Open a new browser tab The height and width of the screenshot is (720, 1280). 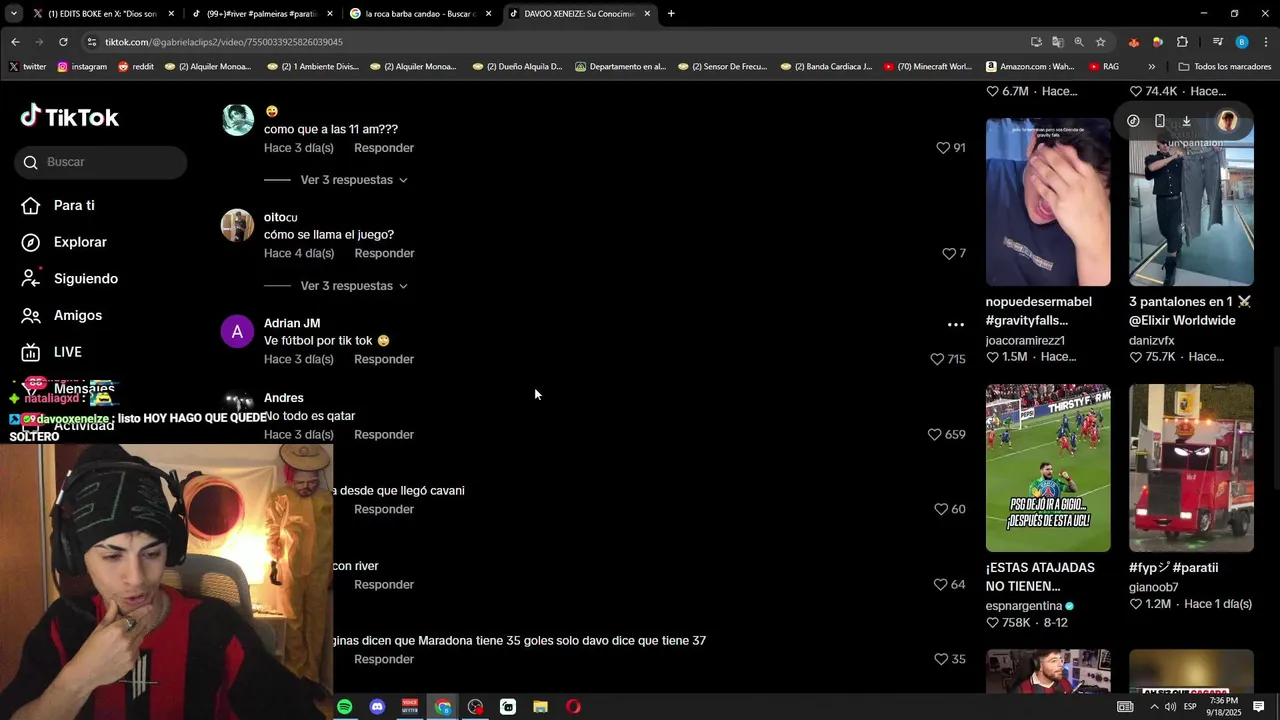coord(671,14)
